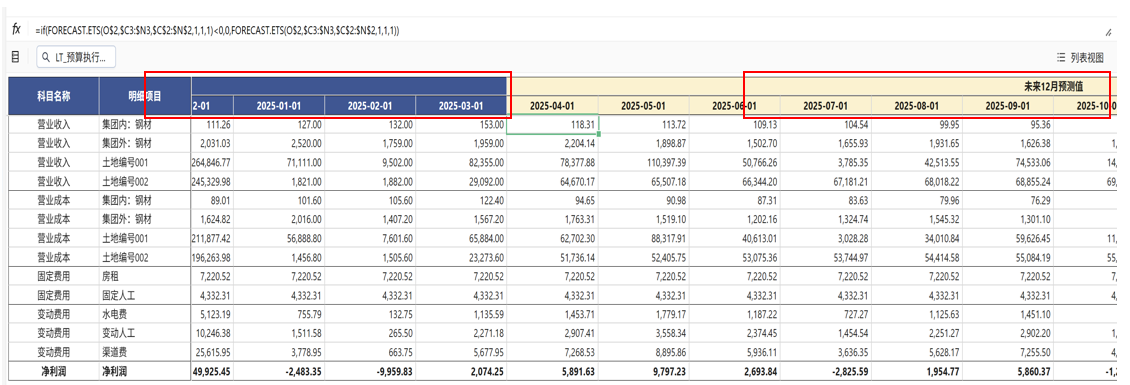Viewport: 1130px width, 385px height.
Task: Select the highlighted cell 118.31
Action: (553, 125)
